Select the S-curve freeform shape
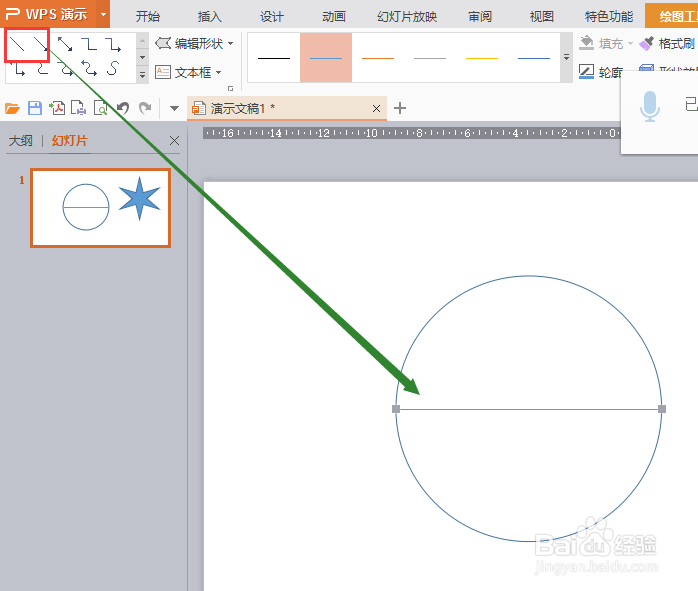 point(113,68)
